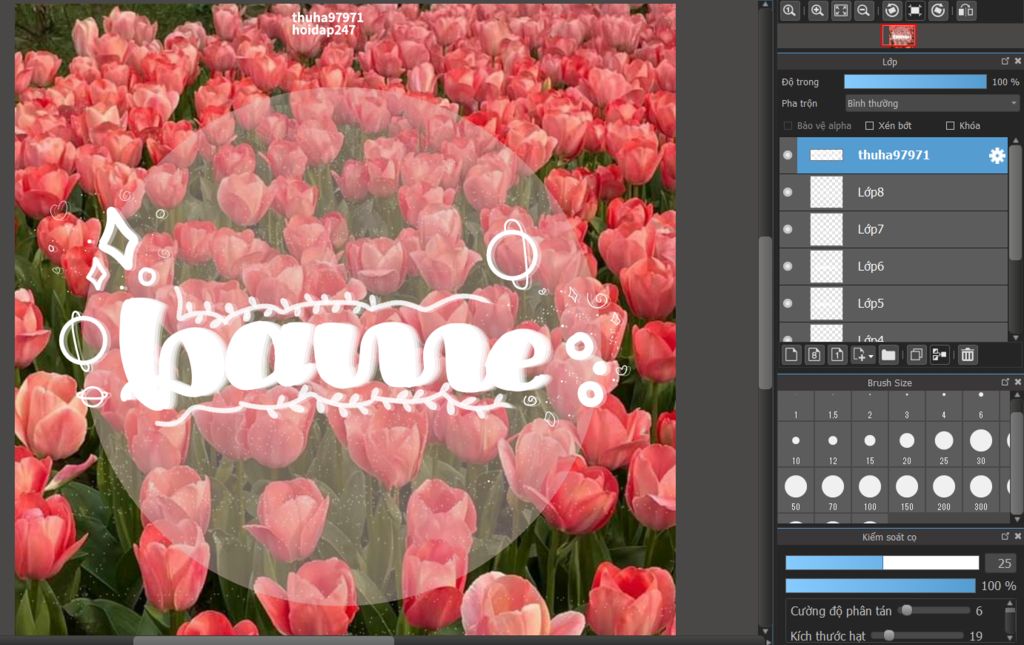This screenshot has width=1024, height=645.
Task: Hide the thuha97971 layer
Action: point(788,155)
